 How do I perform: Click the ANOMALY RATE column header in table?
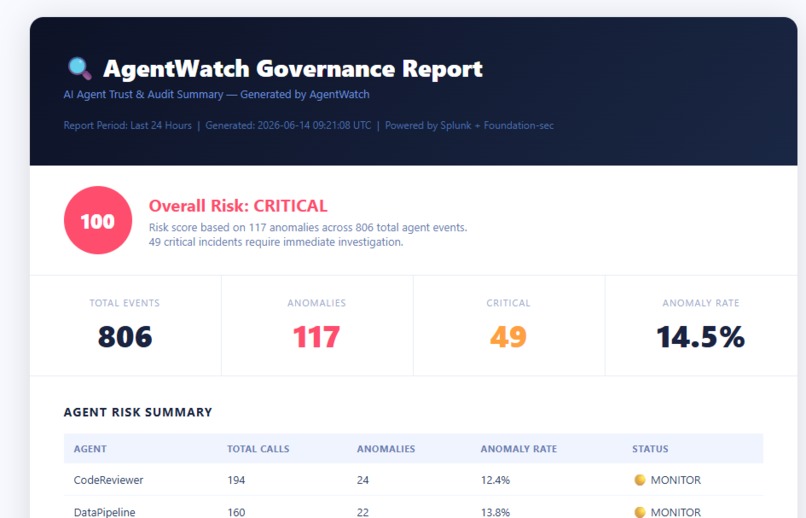click(519, 449)
